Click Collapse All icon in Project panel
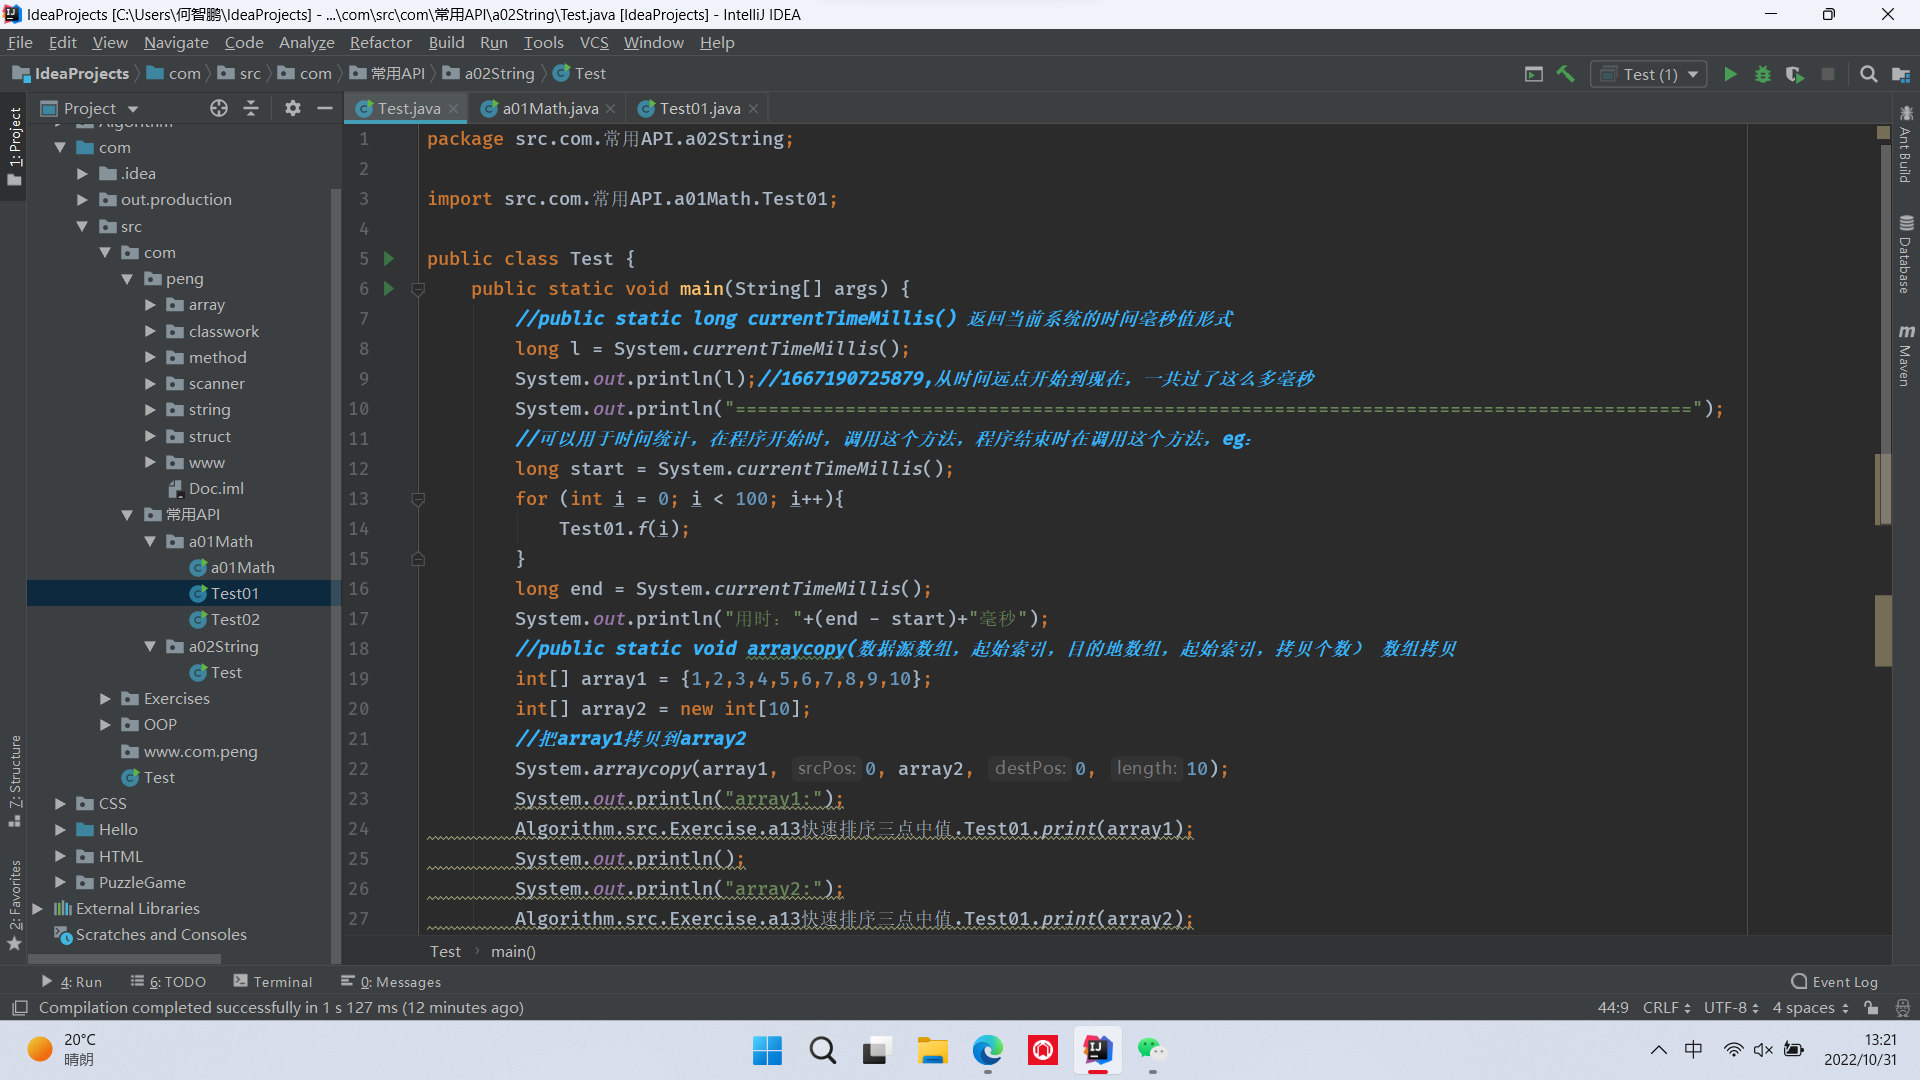The width and height of the screenshot is (1920, 1080). [251, 108]
